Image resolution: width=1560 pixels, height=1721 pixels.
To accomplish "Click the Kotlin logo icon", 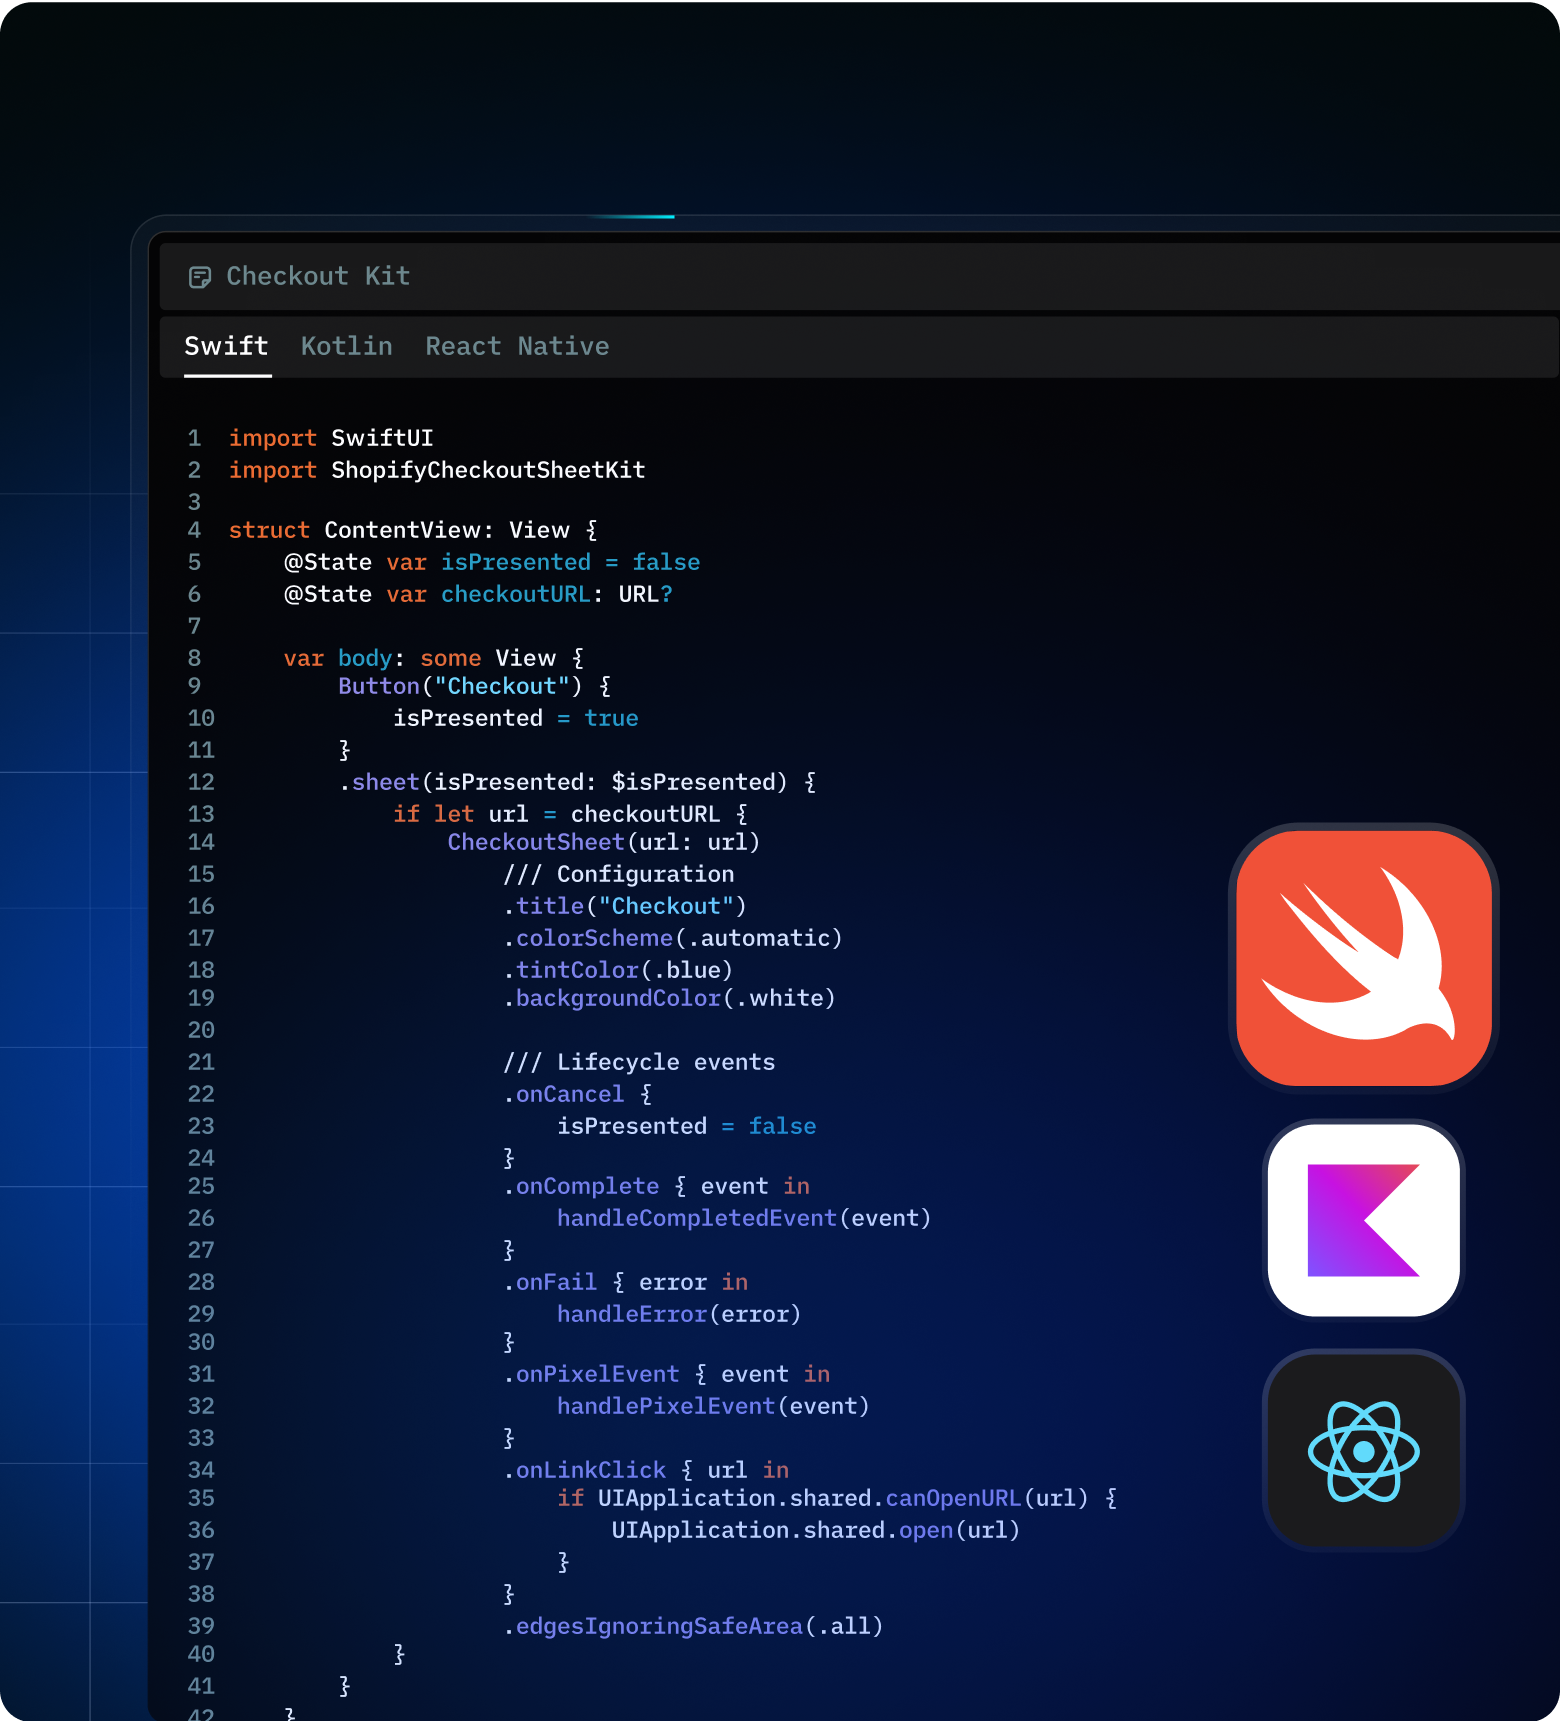I will [1364, 1220].
